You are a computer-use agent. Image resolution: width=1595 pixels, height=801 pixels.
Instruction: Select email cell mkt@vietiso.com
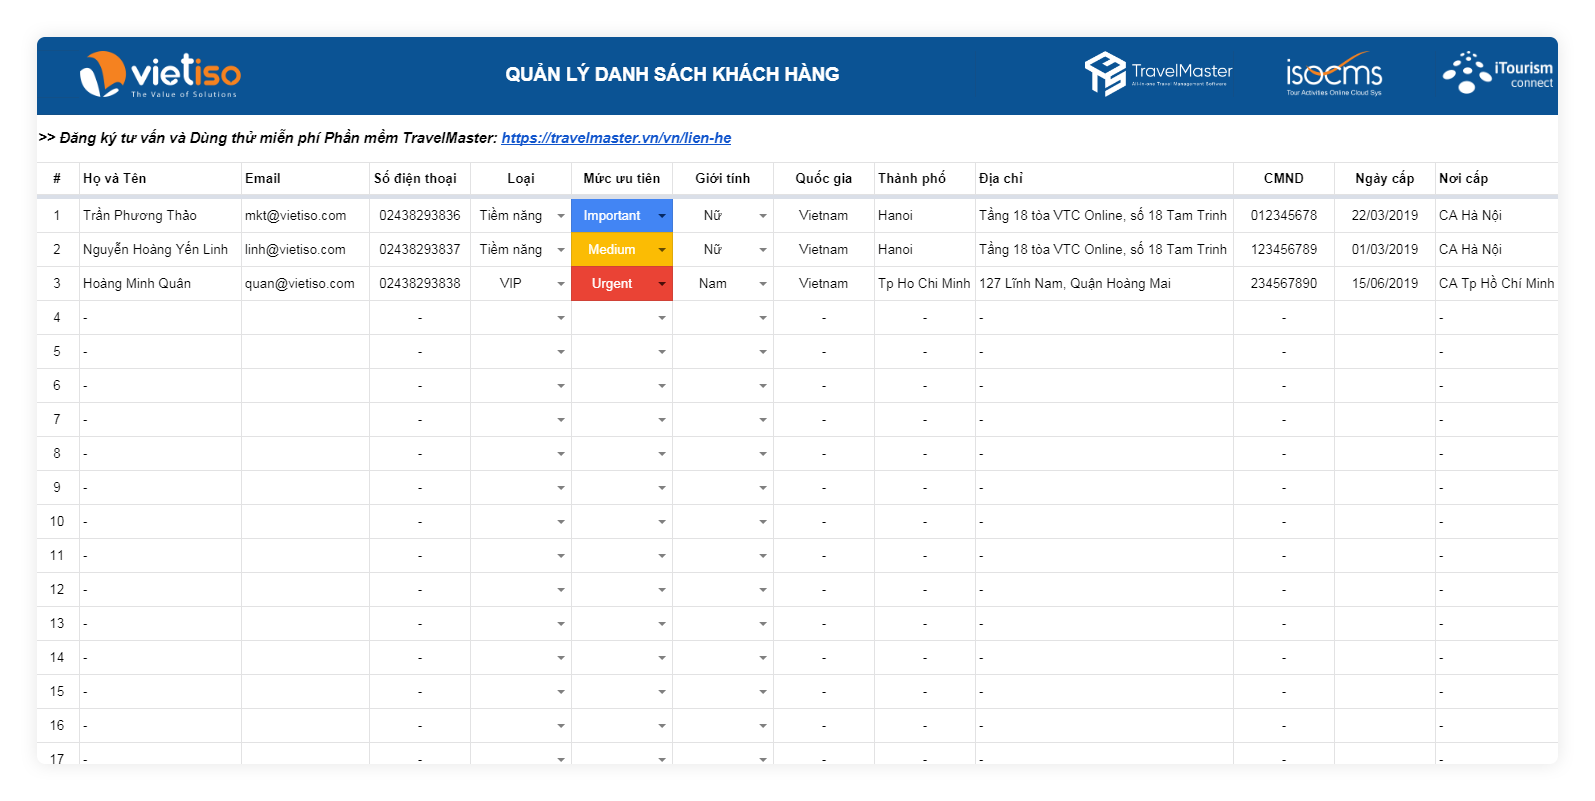point(305,216)
